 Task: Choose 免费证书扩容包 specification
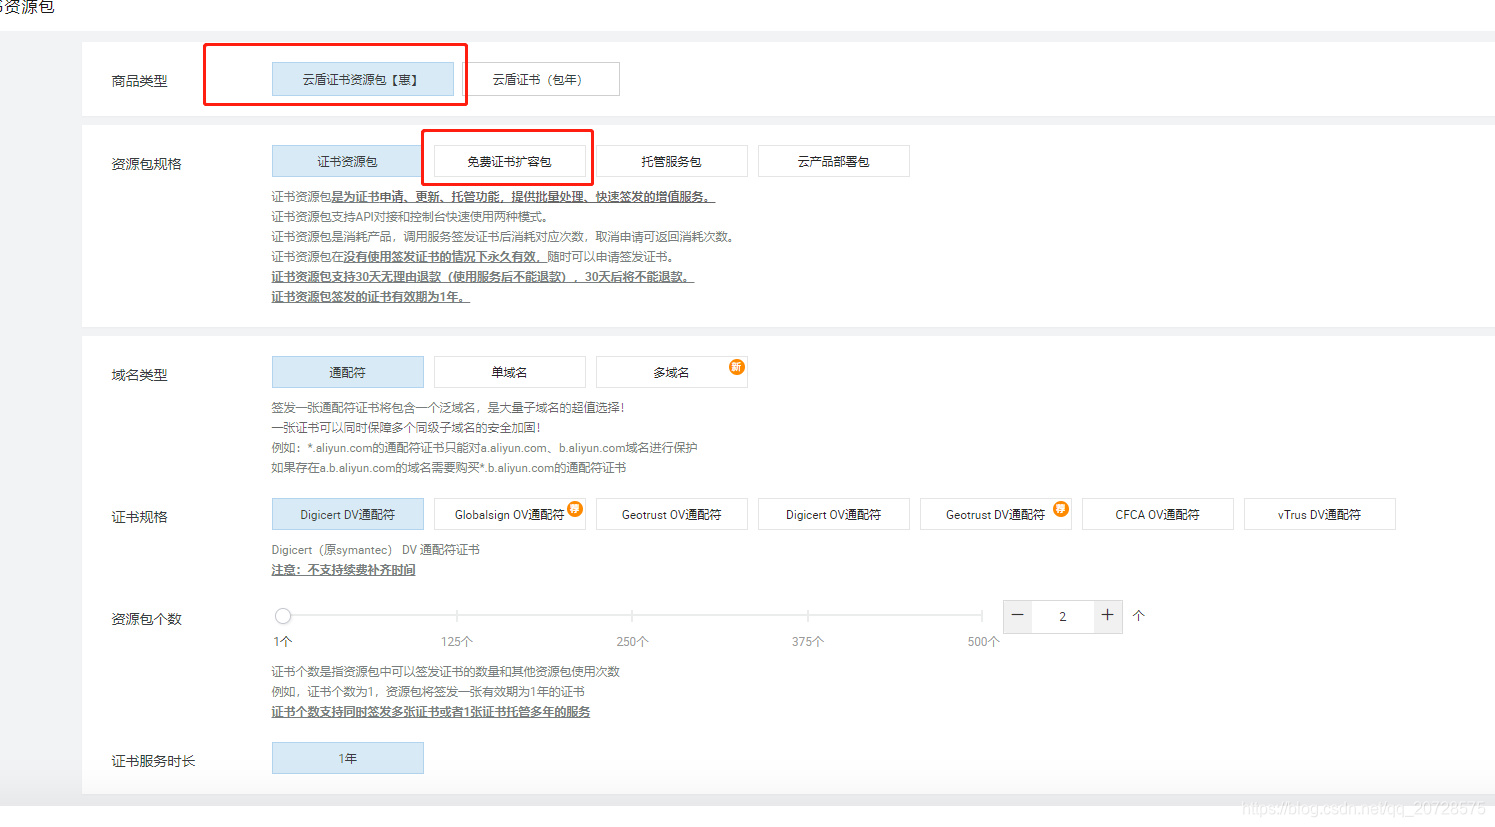(509, 161)
